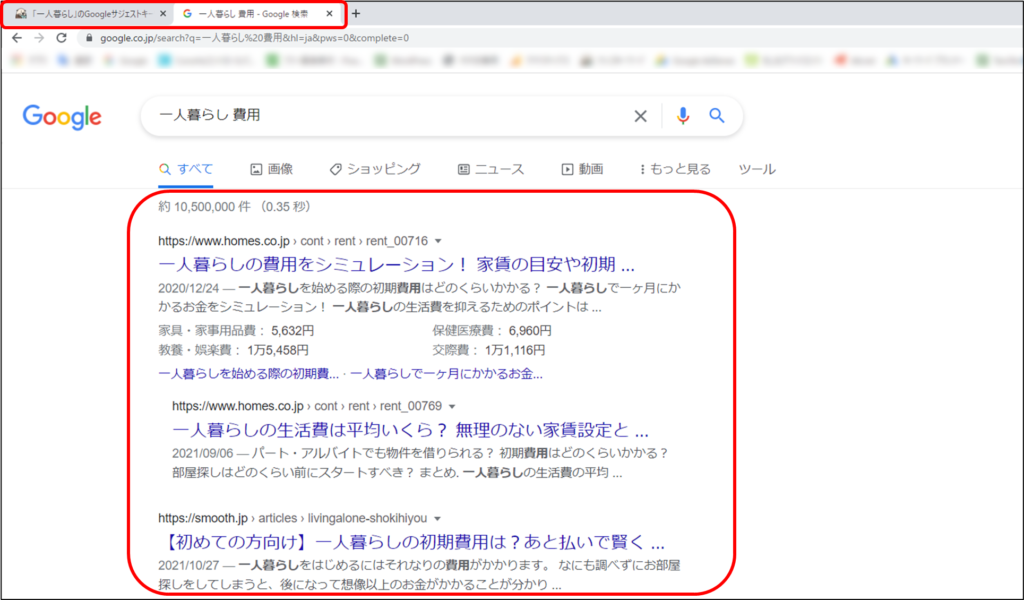Screen dimensions: 1024x600
Task: Expand the dropdown arrow beside rent_00716
Action: (438, 242)
